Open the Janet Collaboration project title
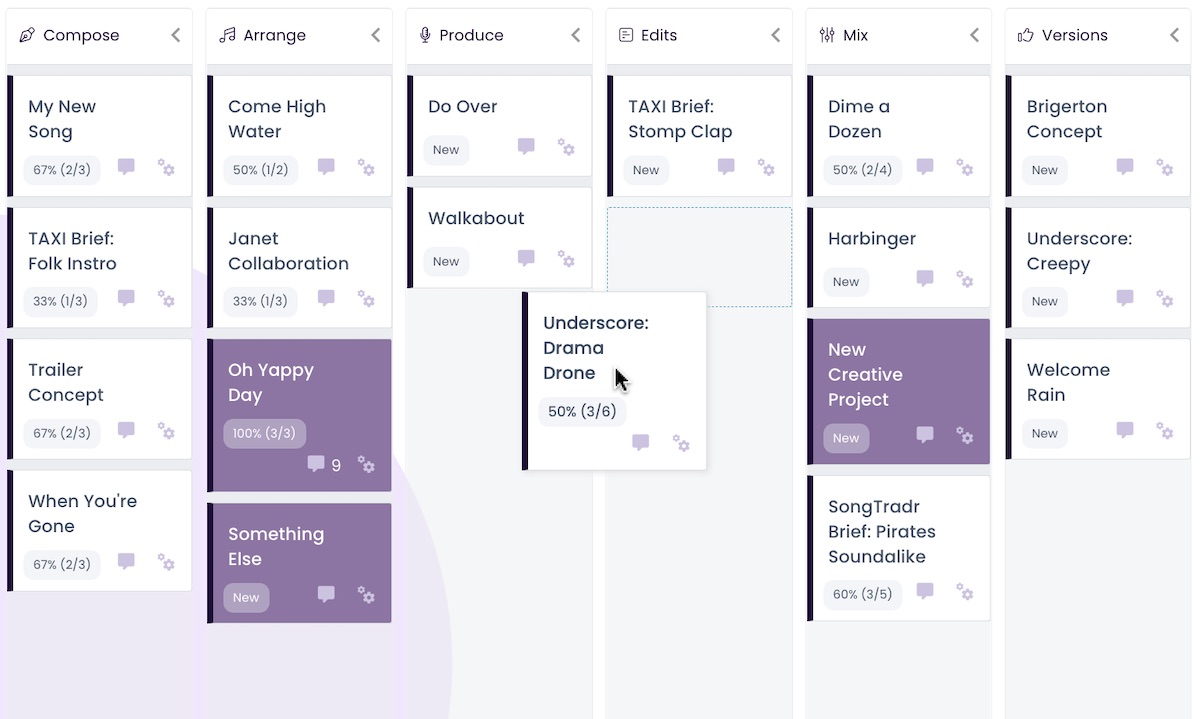 [288, 251]
